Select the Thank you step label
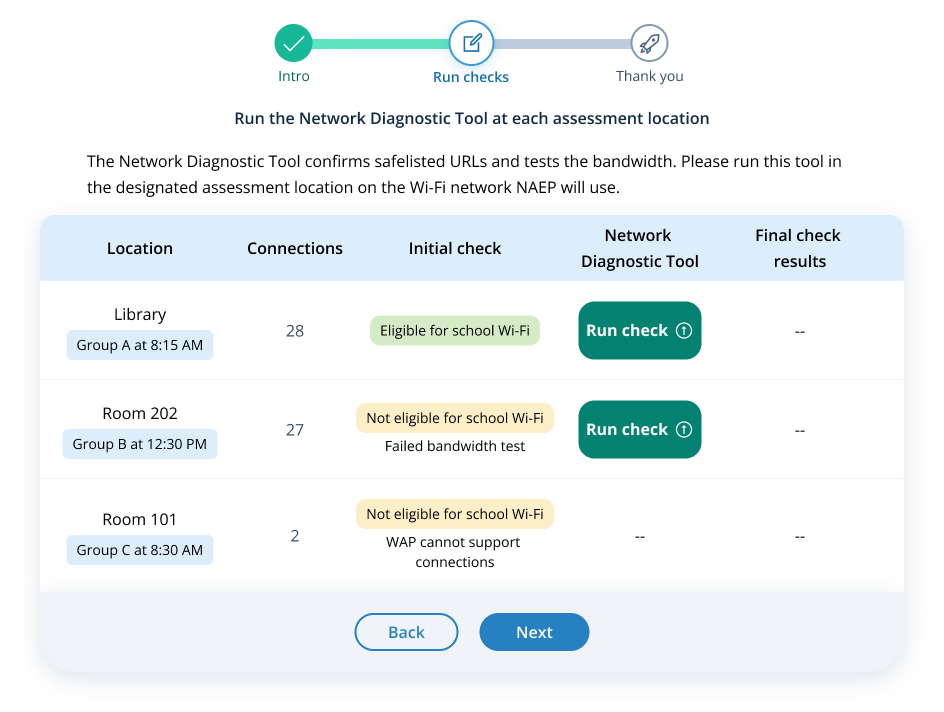Image resolution: width=944 pixels, height=712 pixels. click(650, 76)
